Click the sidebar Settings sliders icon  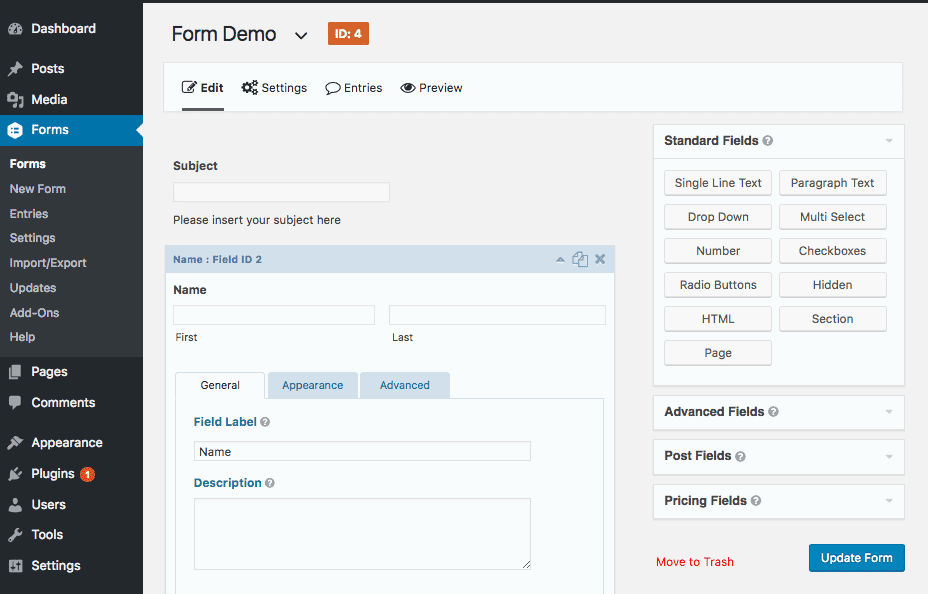tap(15, 566)
